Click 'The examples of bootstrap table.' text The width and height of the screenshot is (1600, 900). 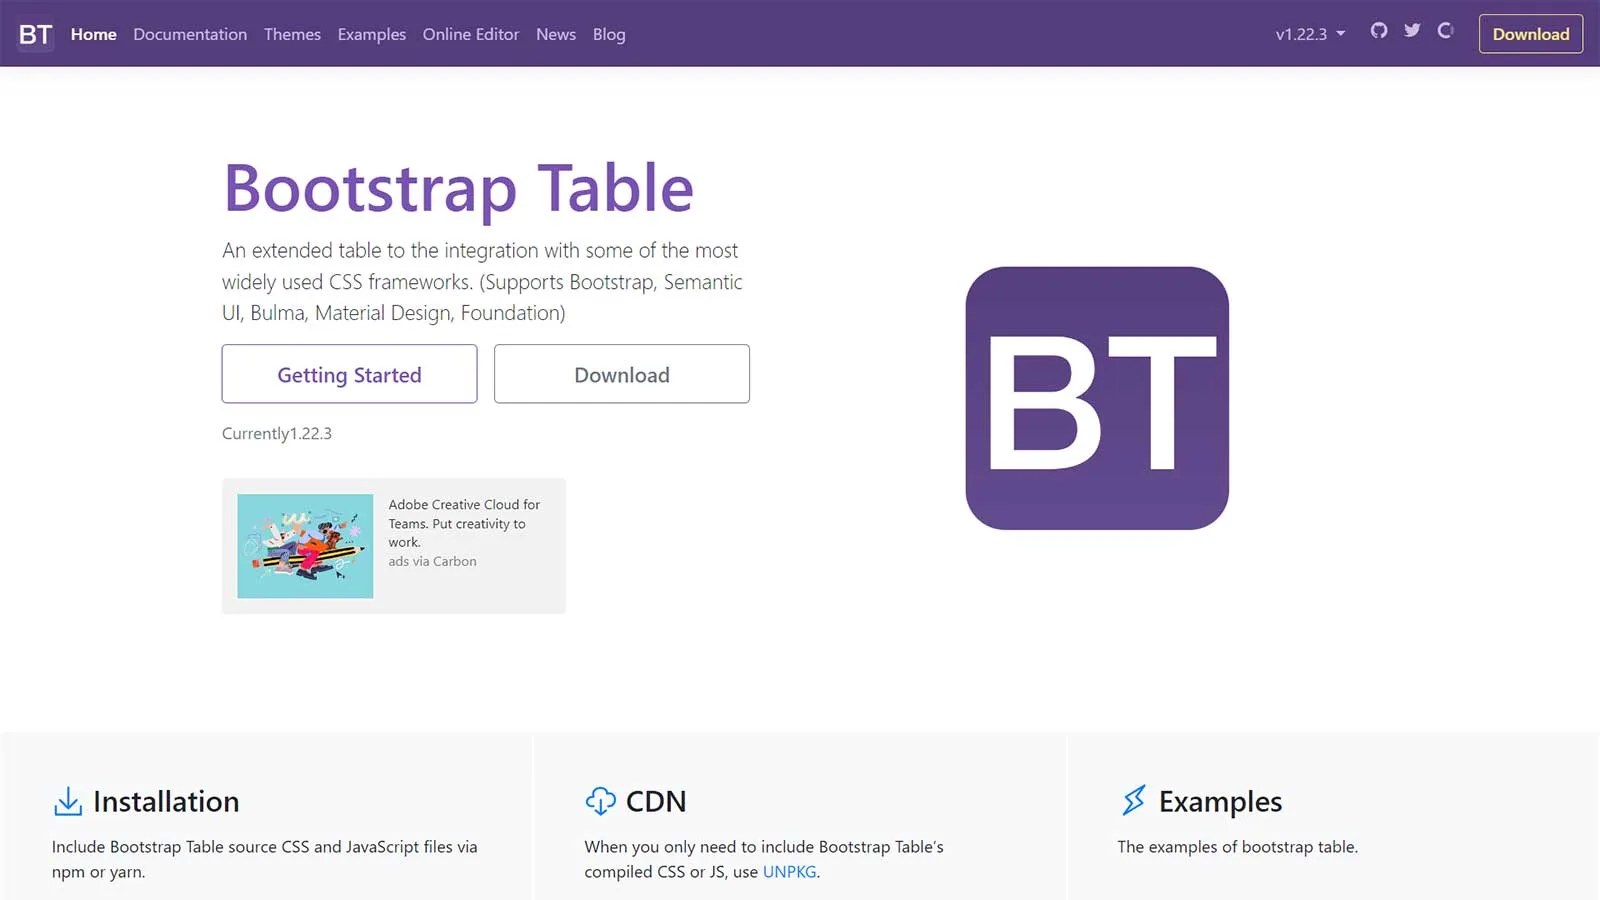point(1237,847)
